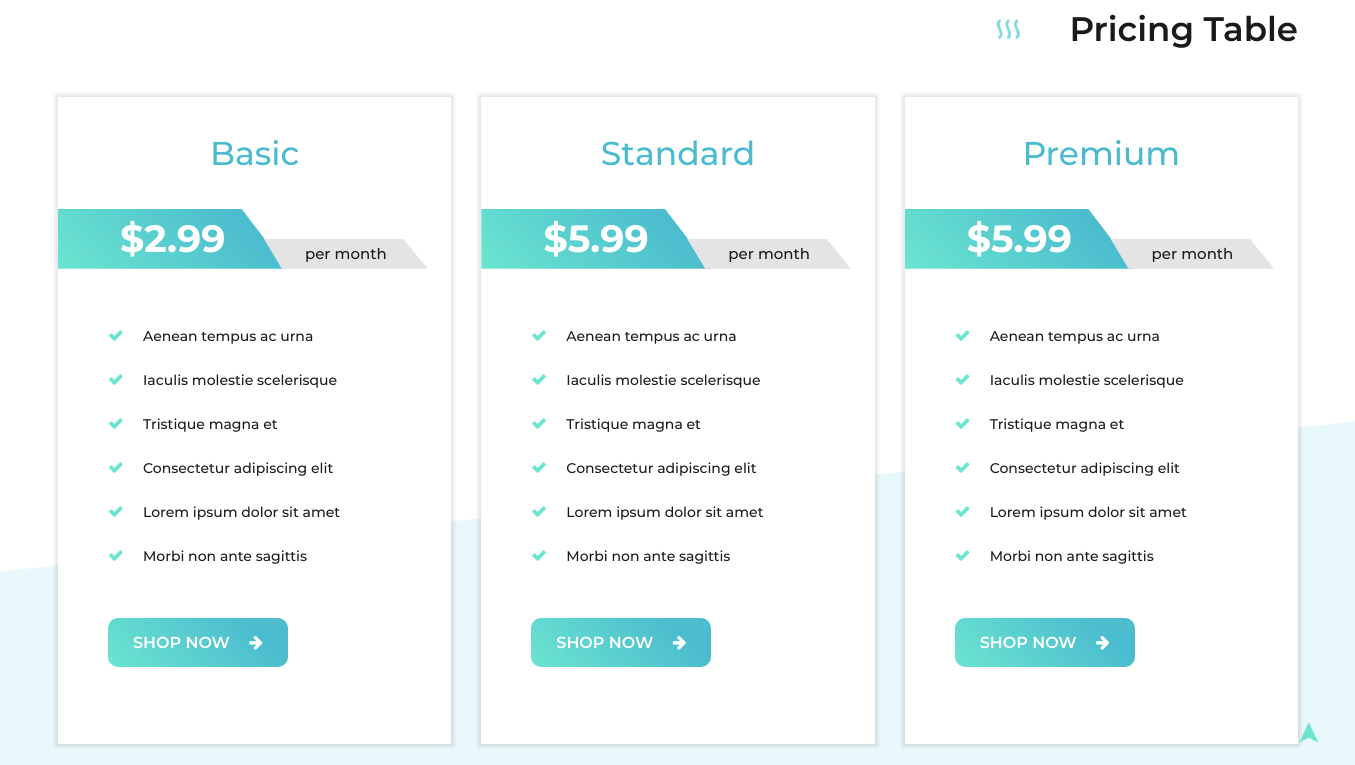Click the per month label in Premium card
This screenshot has height=765, width=1355.
1192,254
